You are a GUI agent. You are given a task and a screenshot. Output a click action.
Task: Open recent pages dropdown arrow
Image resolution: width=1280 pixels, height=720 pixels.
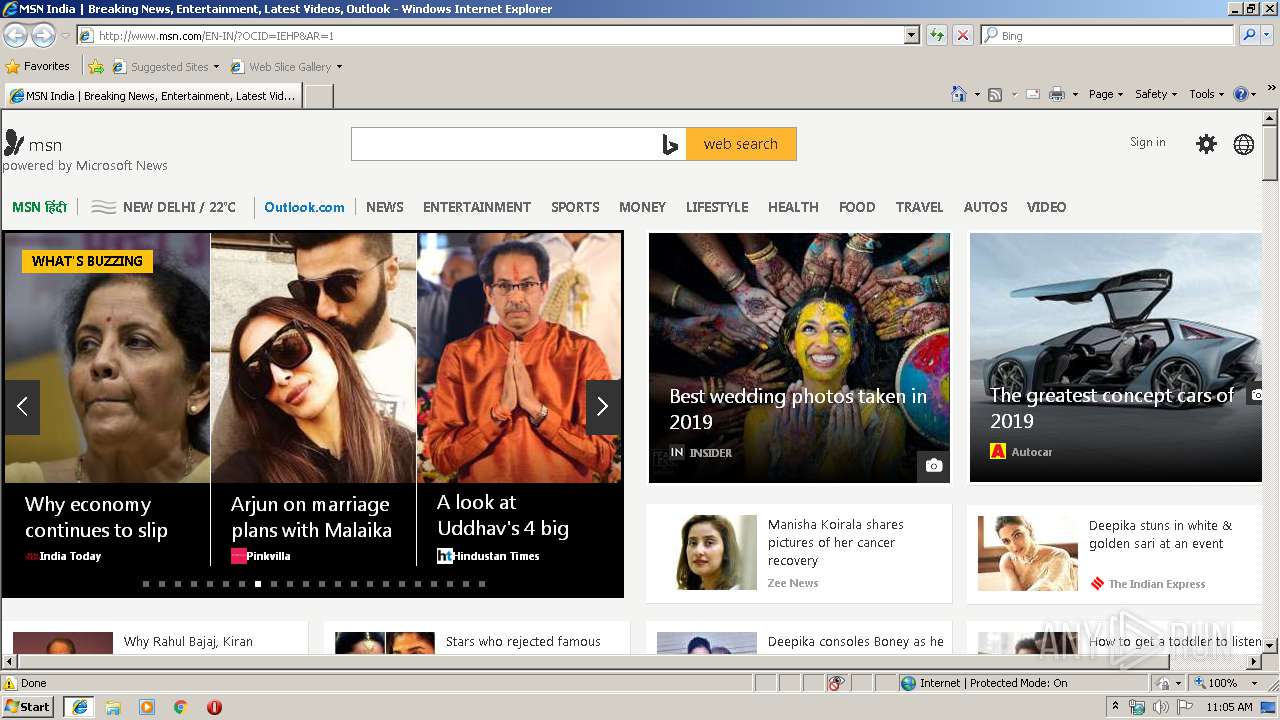coord(65,36)
